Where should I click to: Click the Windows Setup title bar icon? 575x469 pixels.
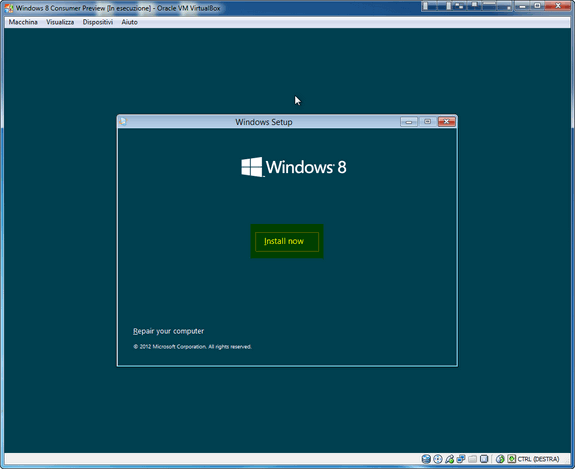[123, 121]
